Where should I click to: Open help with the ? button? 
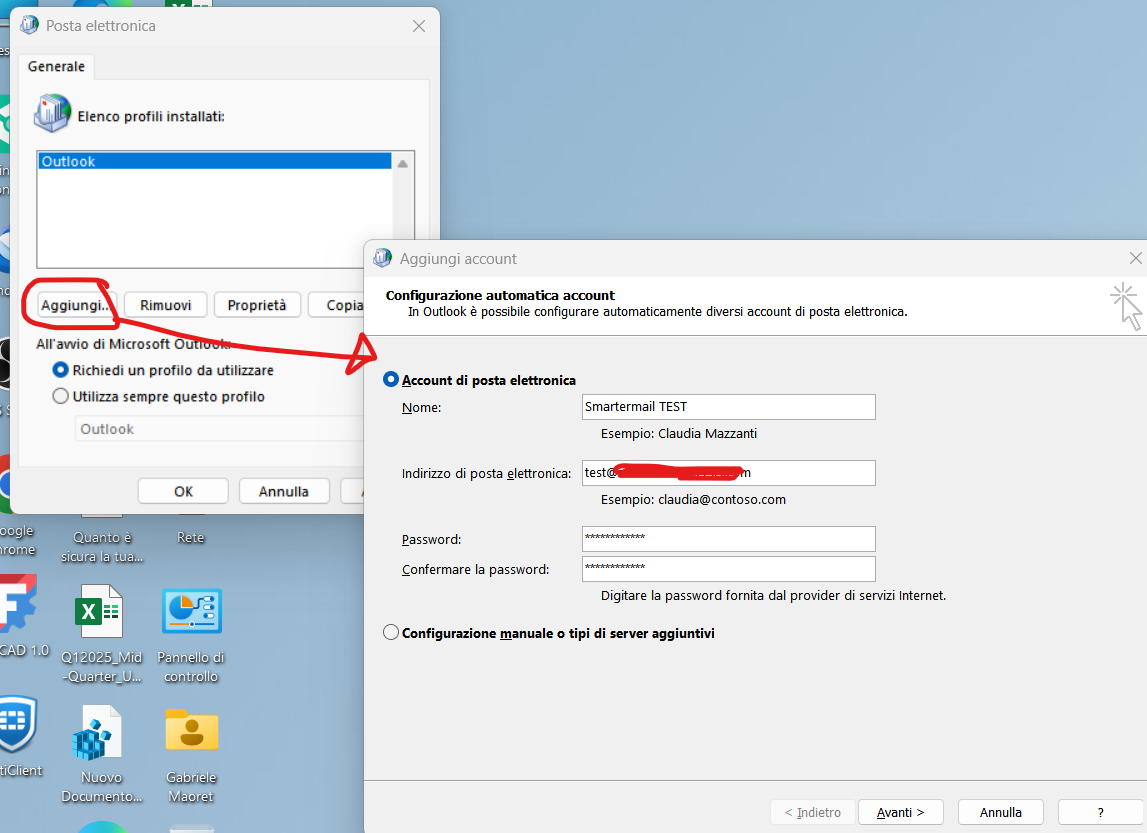point(1100,813)
